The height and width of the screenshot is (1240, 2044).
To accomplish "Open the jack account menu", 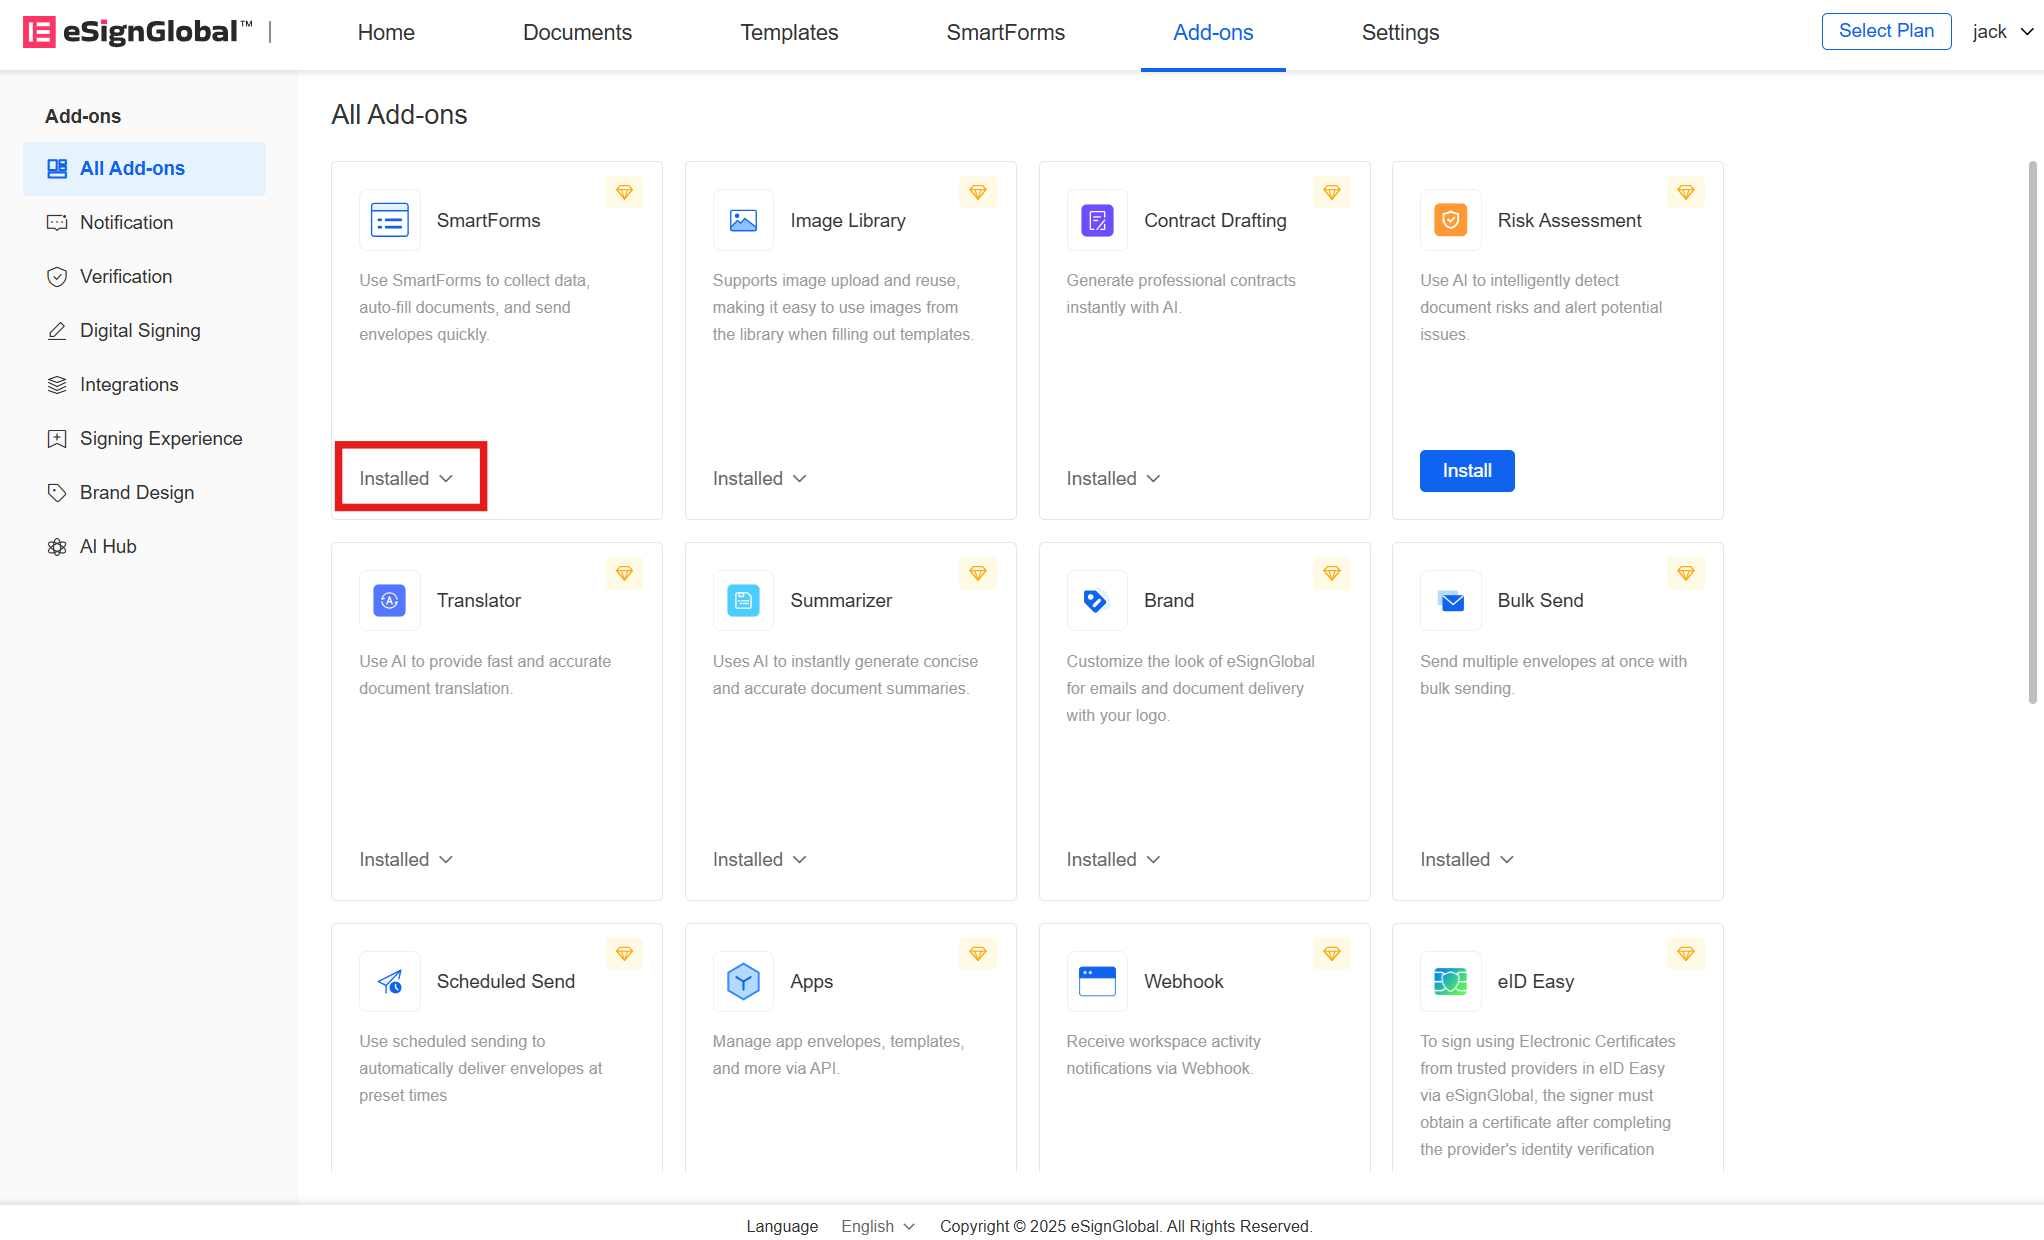I will 2003,32.
